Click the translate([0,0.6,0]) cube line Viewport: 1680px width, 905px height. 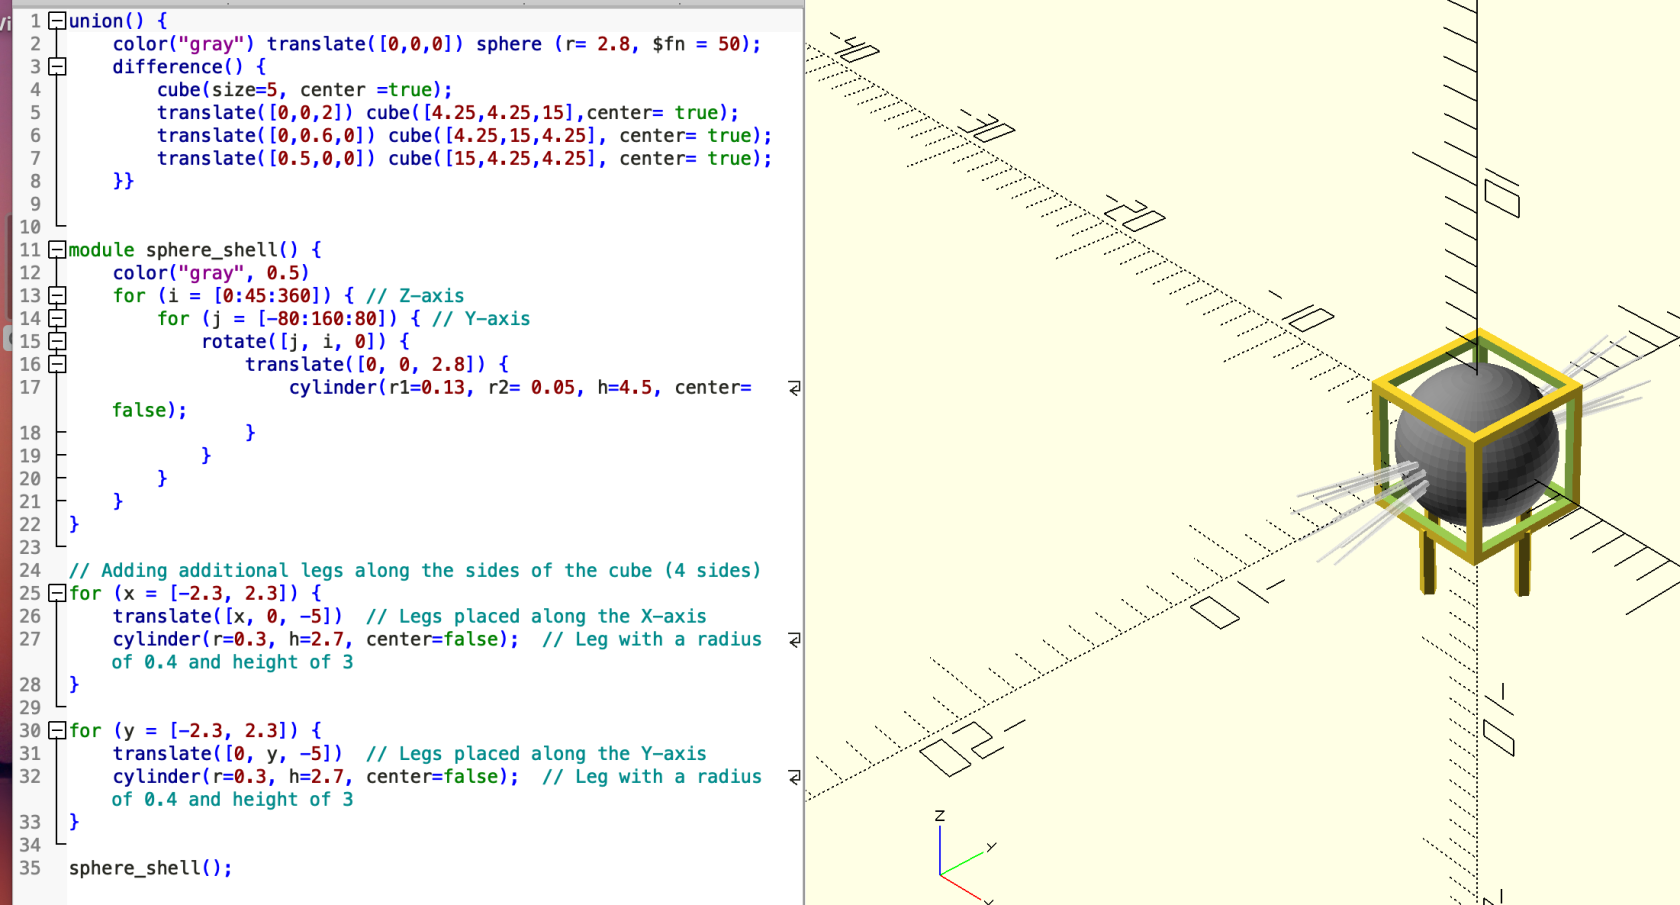click(464, 136)
